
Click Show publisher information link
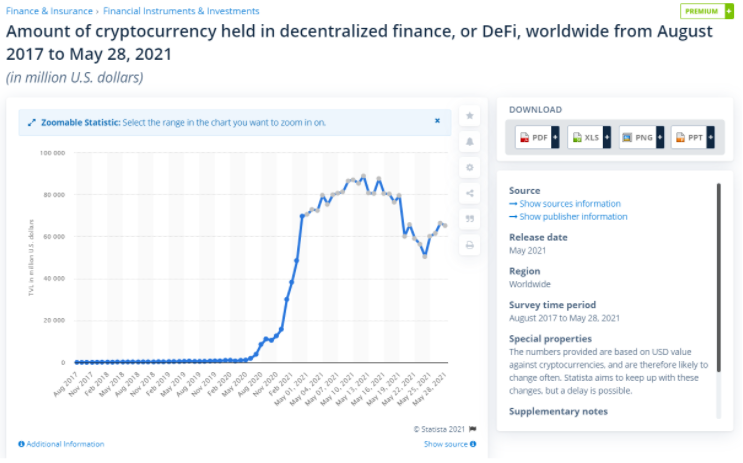[568, 217]
